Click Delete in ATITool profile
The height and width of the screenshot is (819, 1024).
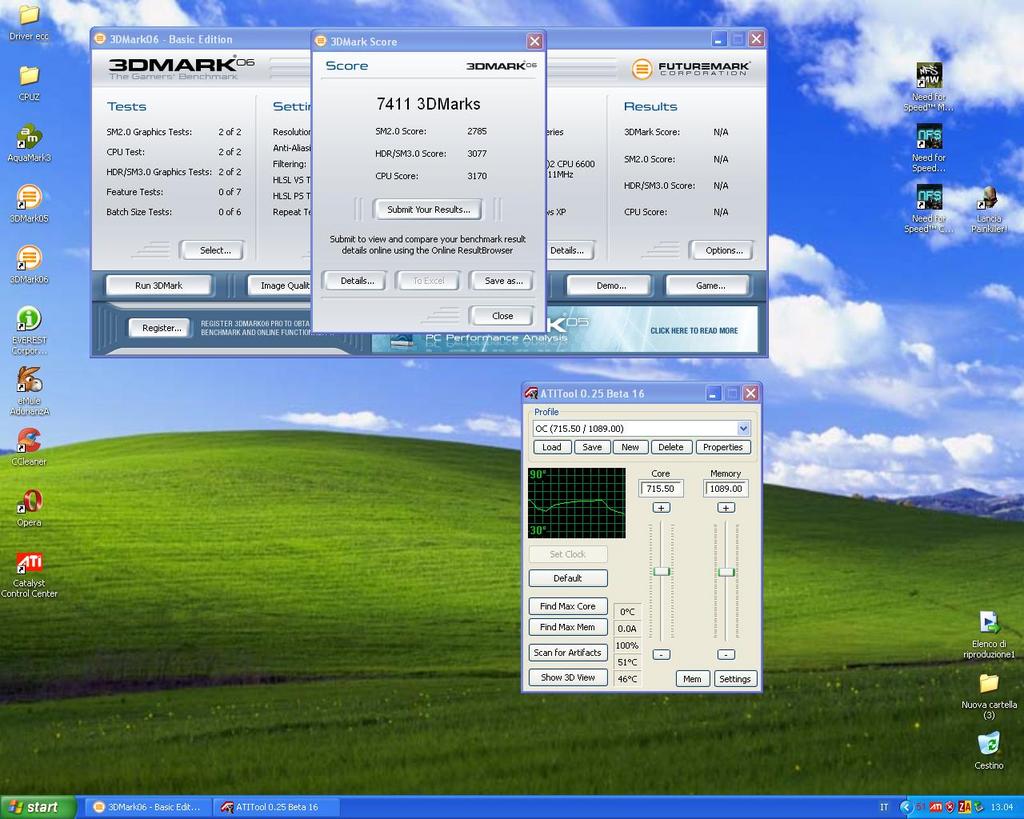click(671, 447)
